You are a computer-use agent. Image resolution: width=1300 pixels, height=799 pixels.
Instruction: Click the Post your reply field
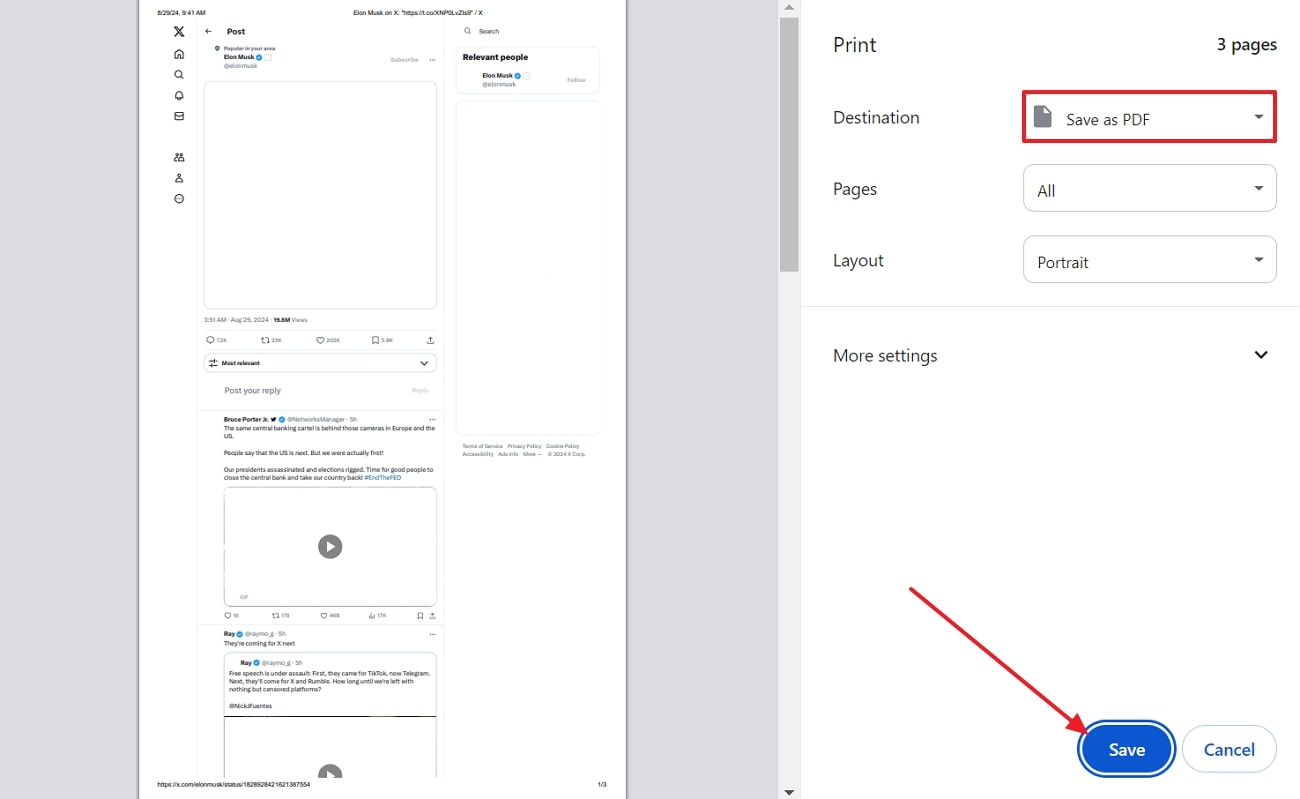click(253, 391)
